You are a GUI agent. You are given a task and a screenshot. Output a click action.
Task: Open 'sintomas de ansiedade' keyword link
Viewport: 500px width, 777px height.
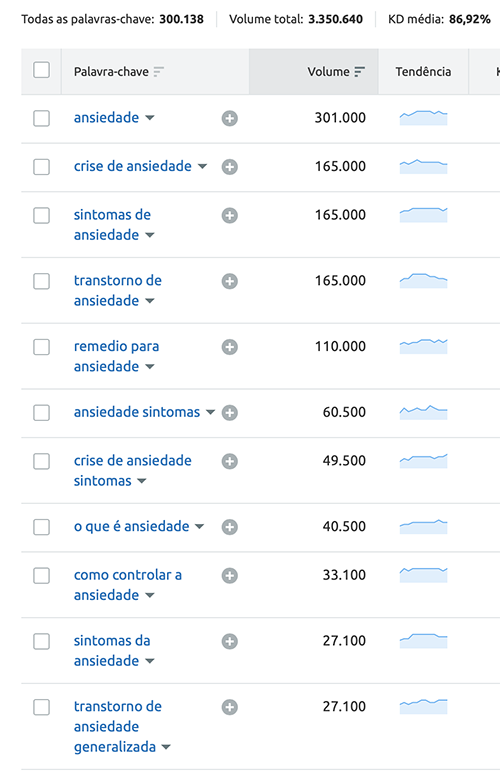[112, 225]
